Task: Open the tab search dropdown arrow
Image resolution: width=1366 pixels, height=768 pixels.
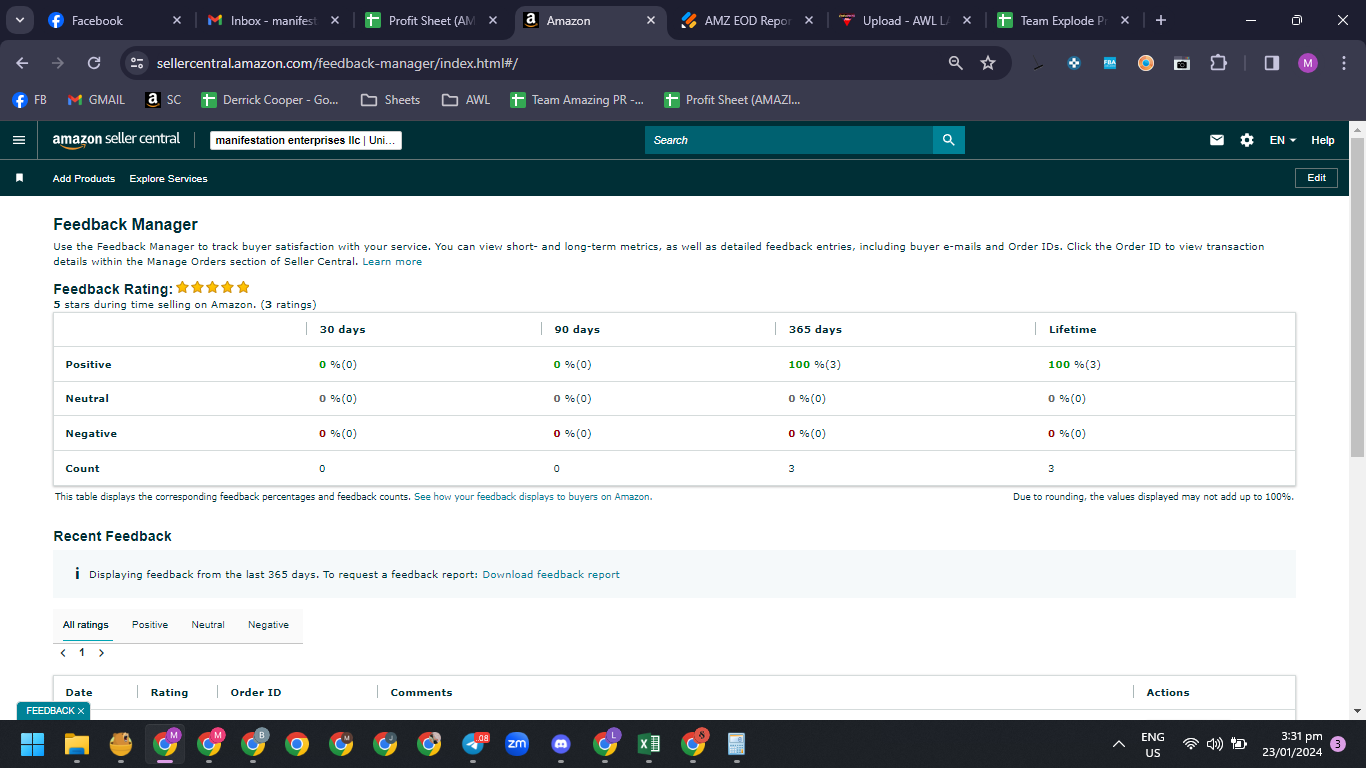Action: coord(19,20)
